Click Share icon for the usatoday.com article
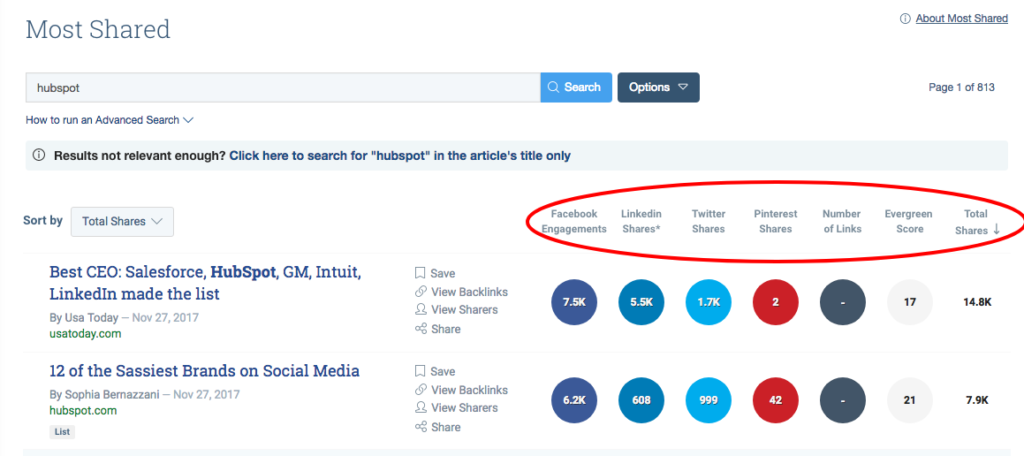 click(x=421, y=329)
